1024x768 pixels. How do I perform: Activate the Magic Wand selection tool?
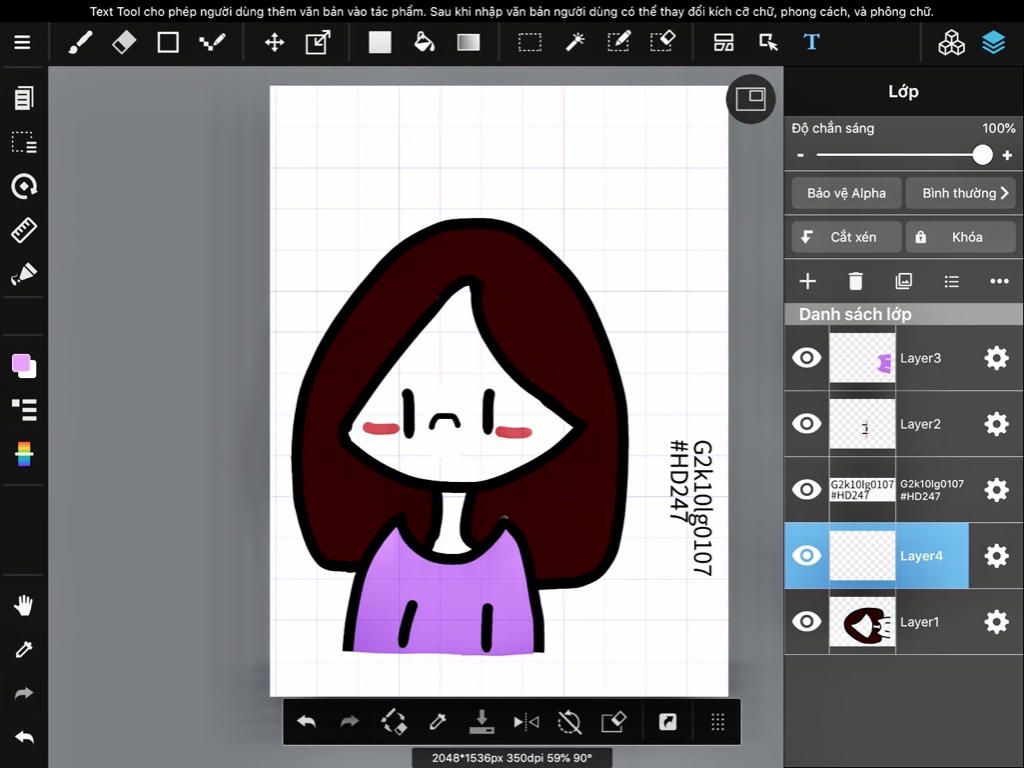575,43
